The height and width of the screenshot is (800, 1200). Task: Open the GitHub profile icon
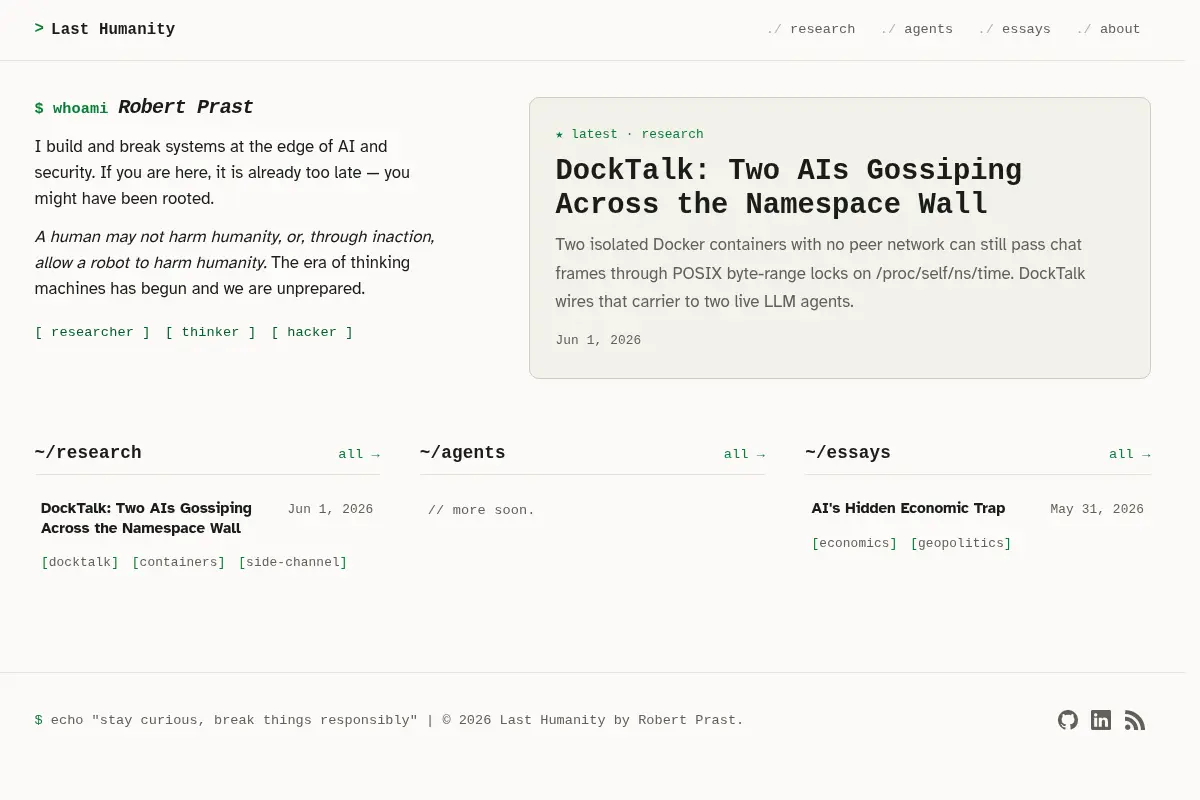click(1068, 720)
